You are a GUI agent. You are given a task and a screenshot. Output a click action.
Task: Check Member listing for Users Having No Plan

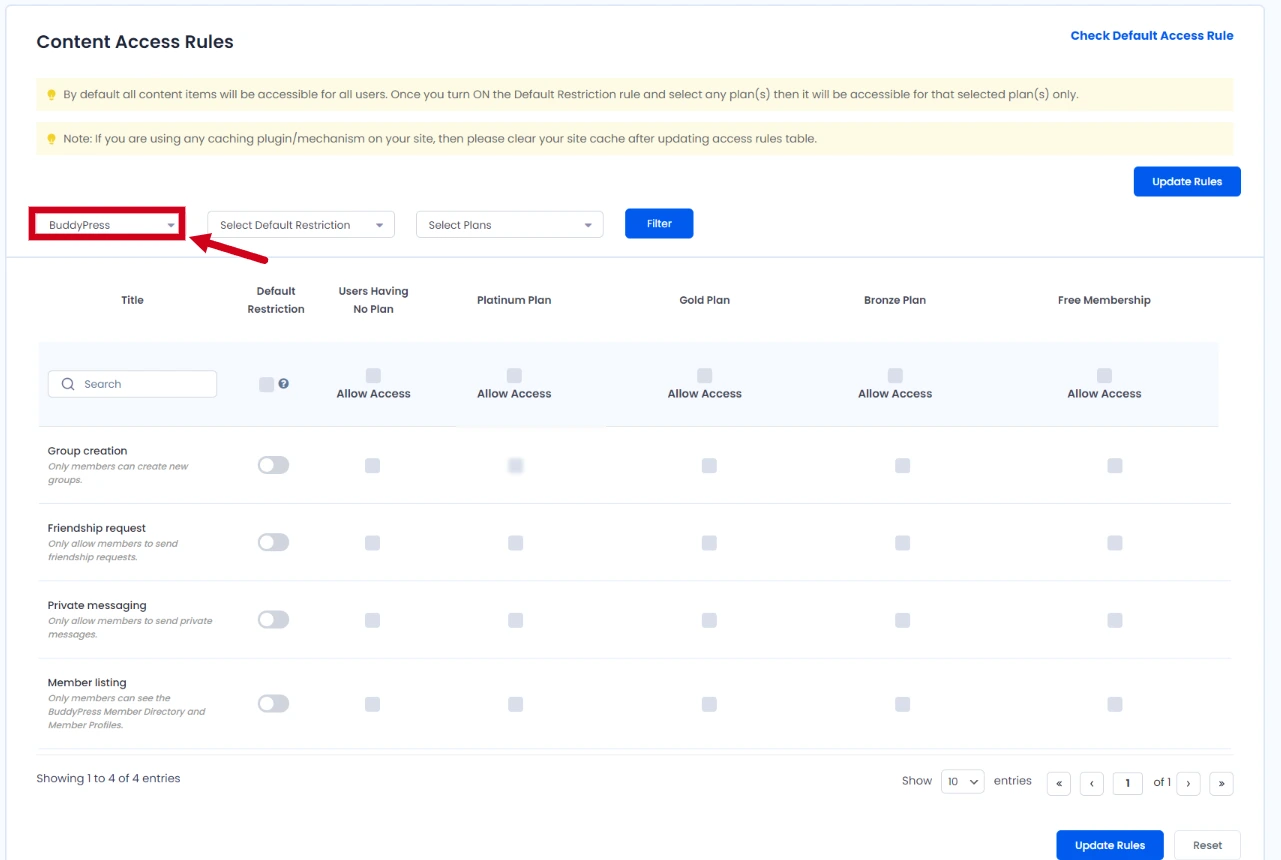[x=372, y=704]
